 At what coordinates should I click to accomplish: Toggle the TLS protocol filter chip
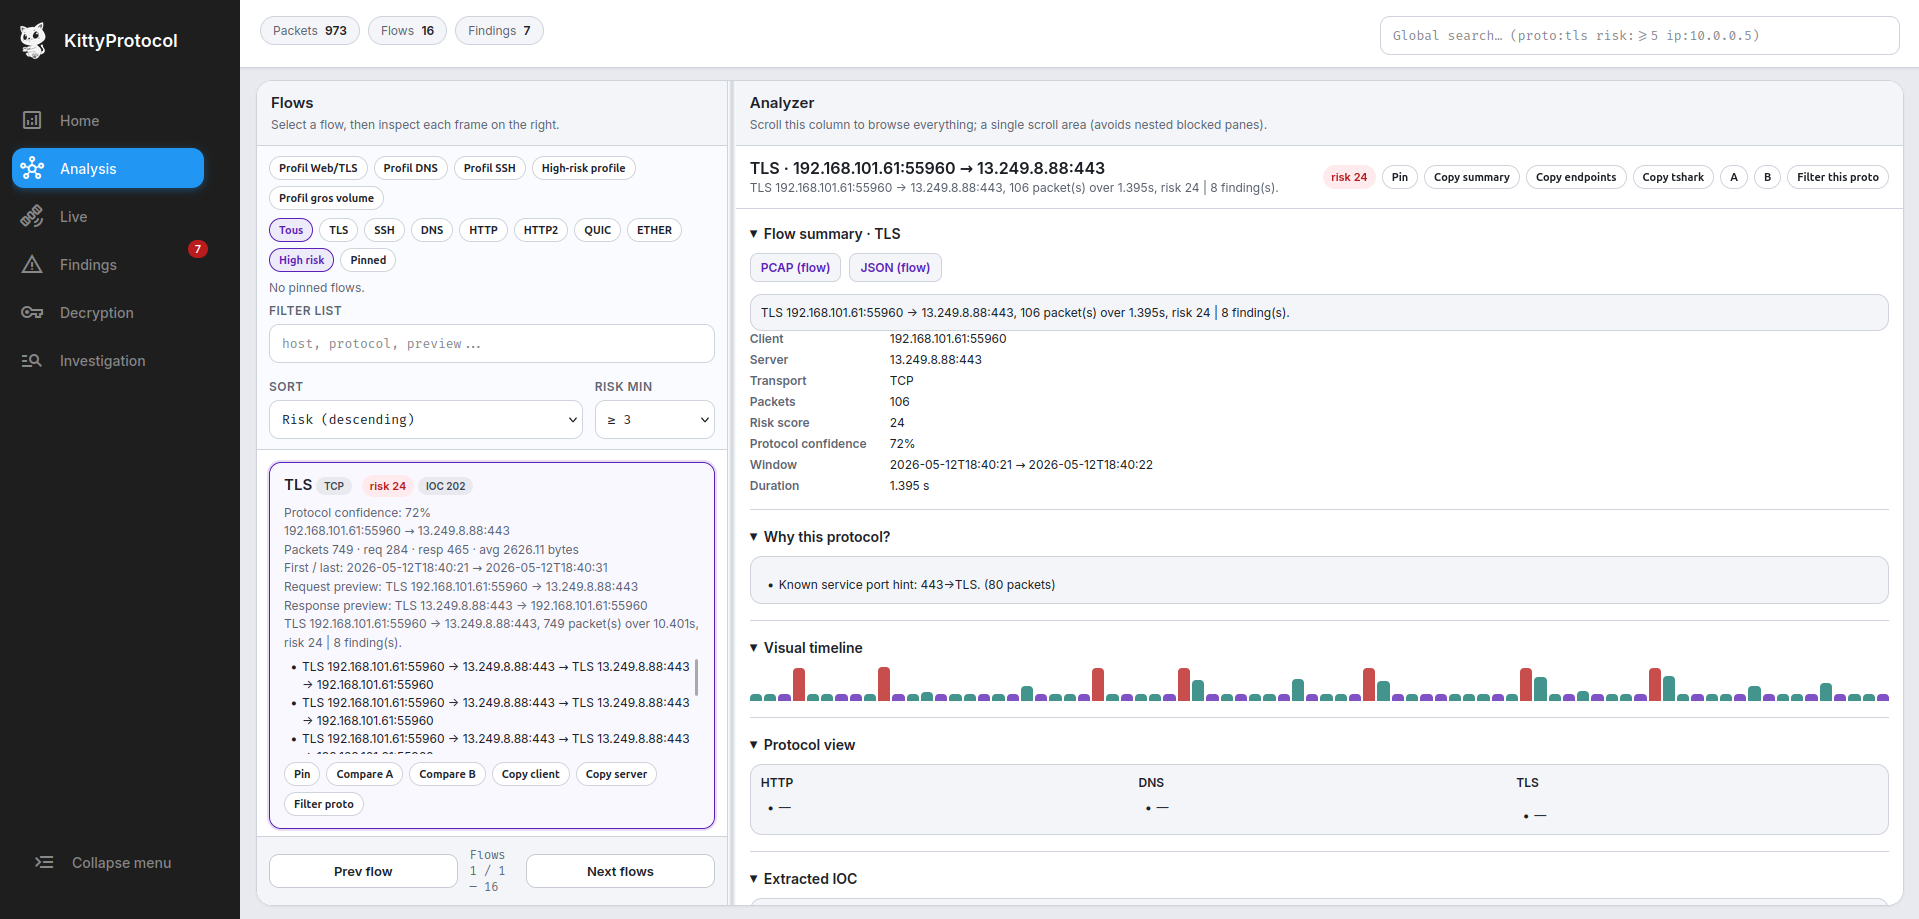click(x=339, y=230)
